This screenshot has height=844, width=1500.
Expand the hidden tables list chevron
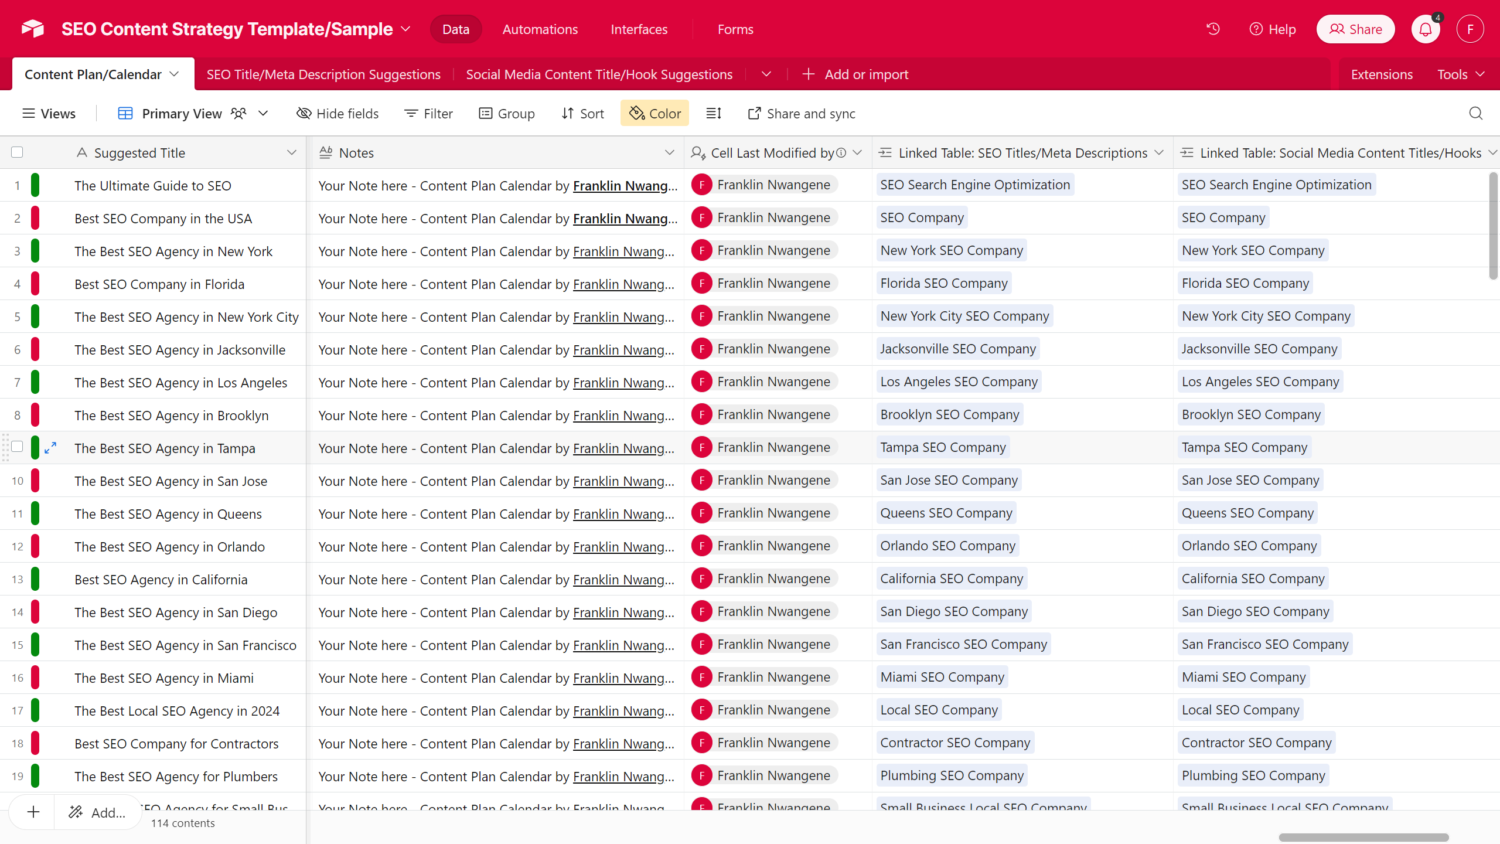(x=766, y=74)
